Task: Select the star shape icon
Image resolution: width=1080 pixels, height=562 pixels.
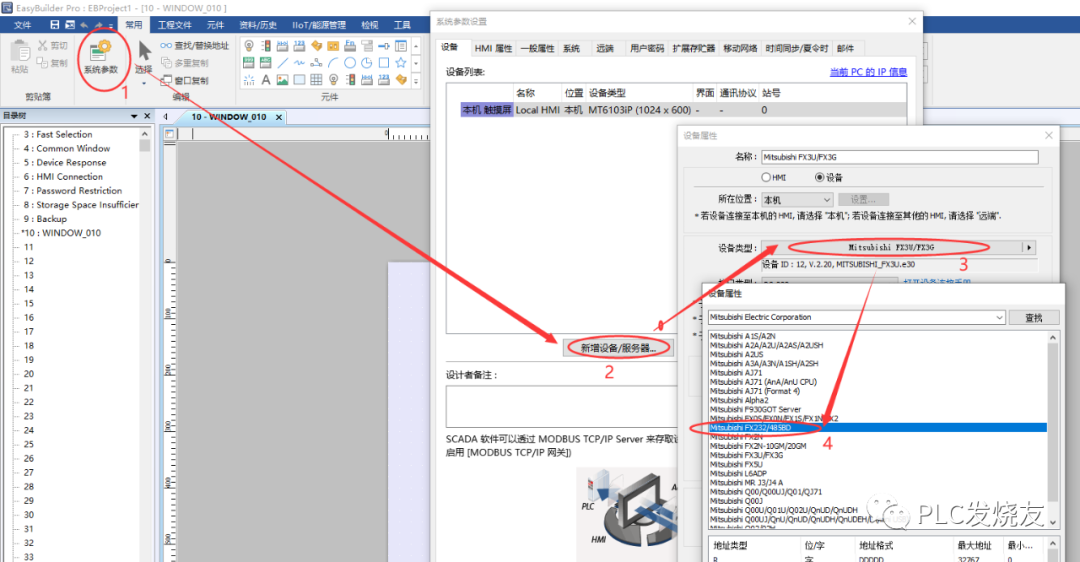Action: [401, 62]
